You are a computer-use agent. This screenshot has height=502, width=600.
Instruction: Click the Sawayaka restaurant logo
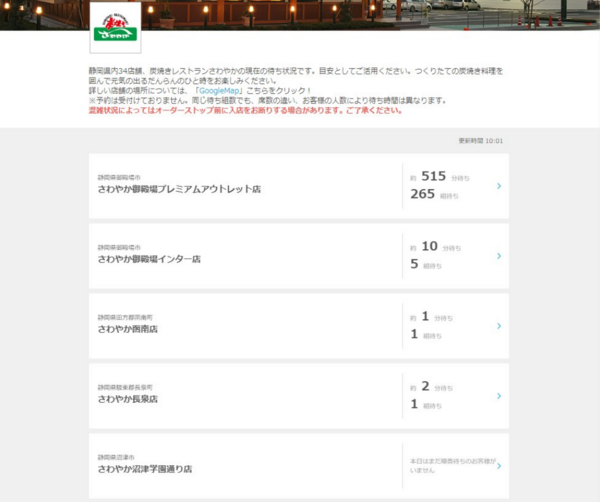pos(115,27)
